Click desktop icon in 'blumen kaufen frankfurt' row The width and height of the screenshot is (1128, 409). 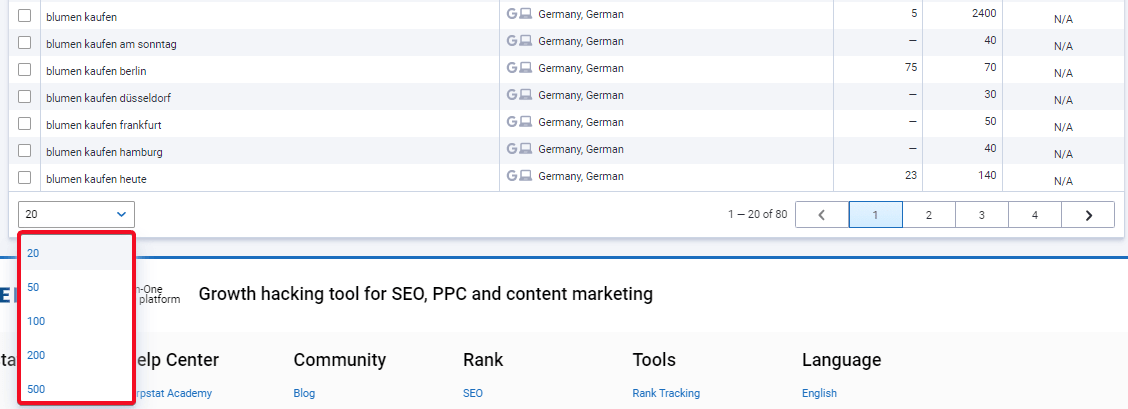(x=526, y=121)
